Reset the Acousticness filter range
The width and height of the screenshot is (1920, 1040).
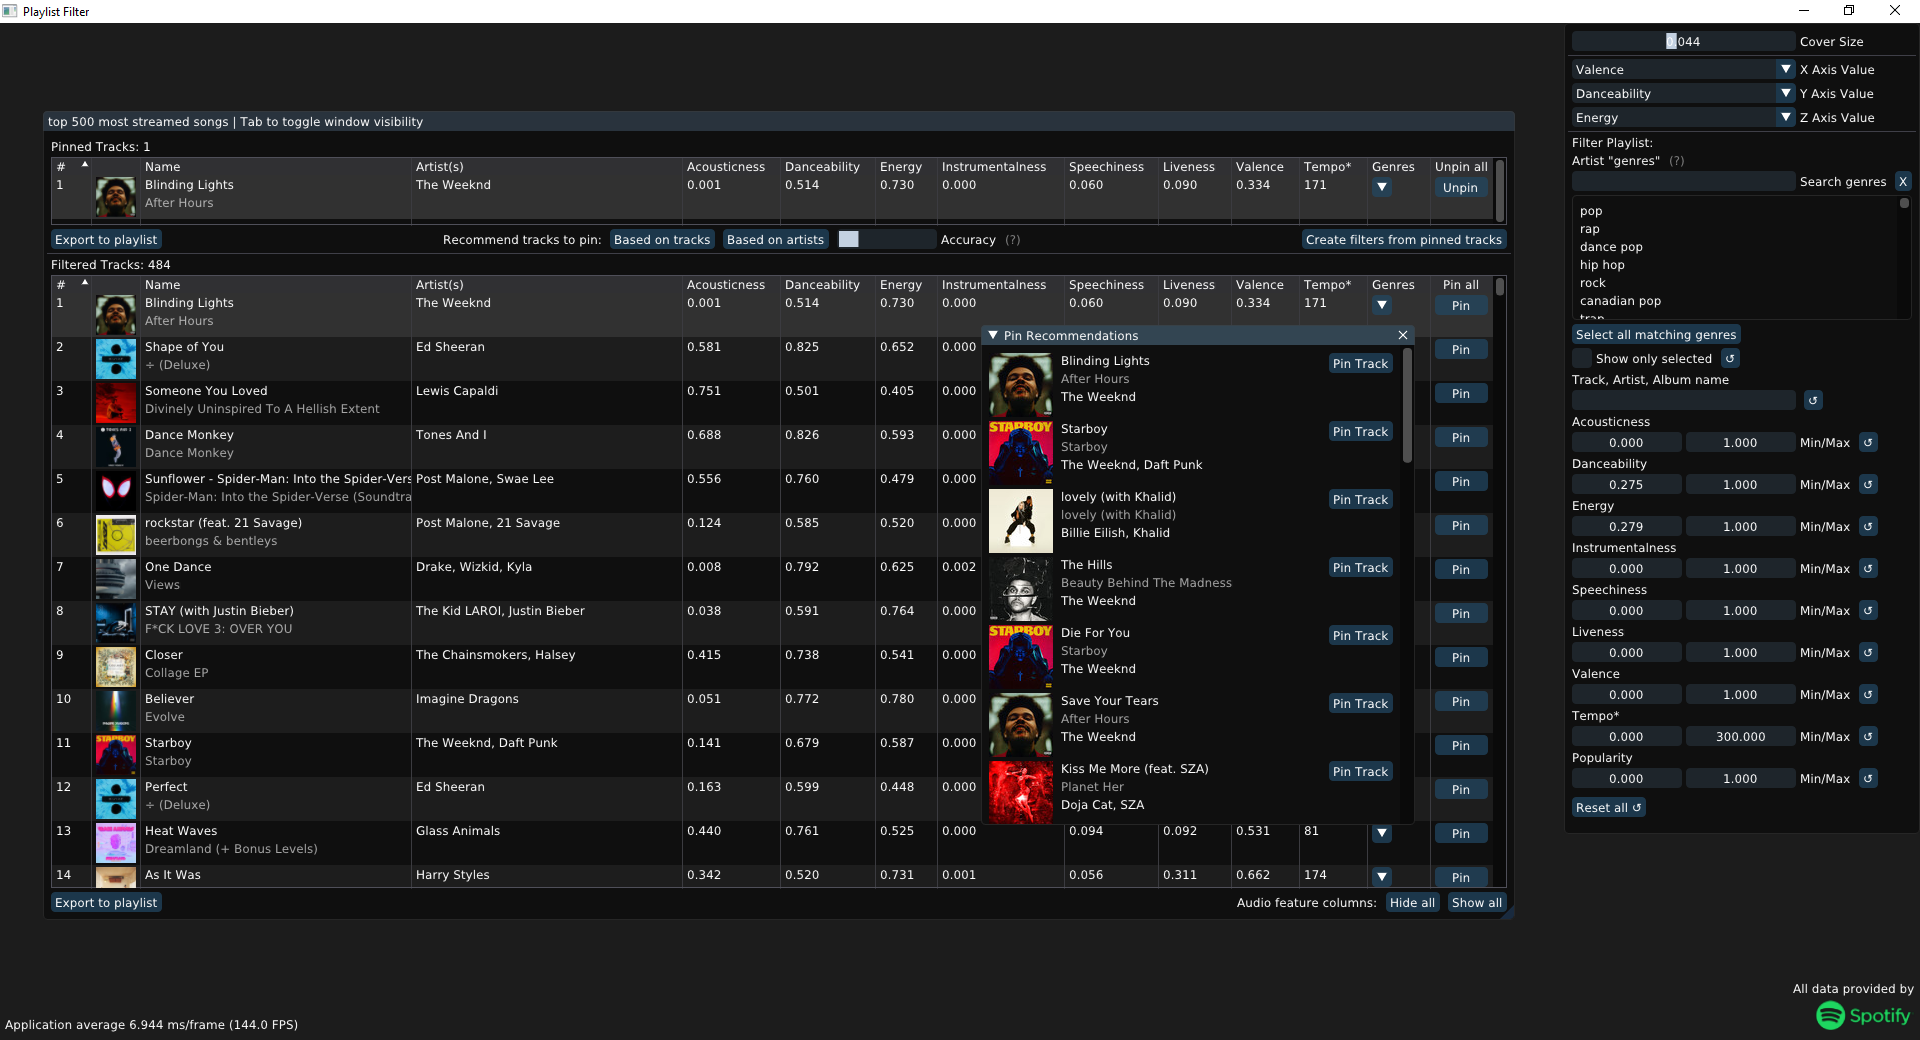pyautogui.click(x=1868, y=442)
